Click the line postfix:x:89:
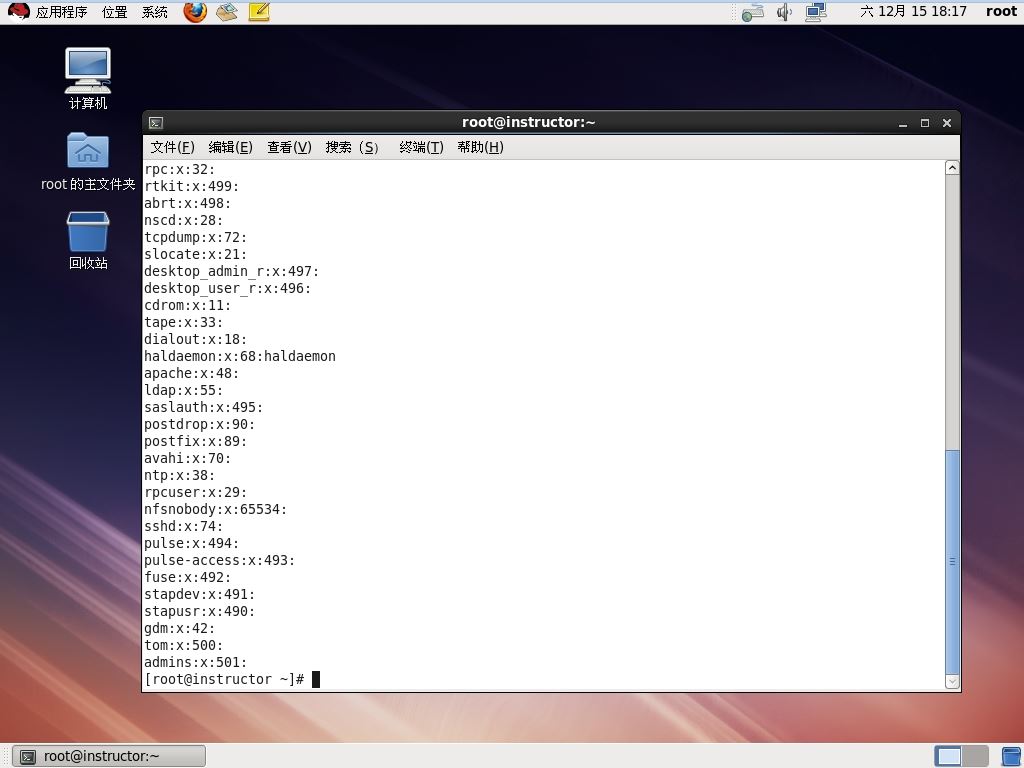Viewport: 1024px width, 768px height. click(196, 441)
